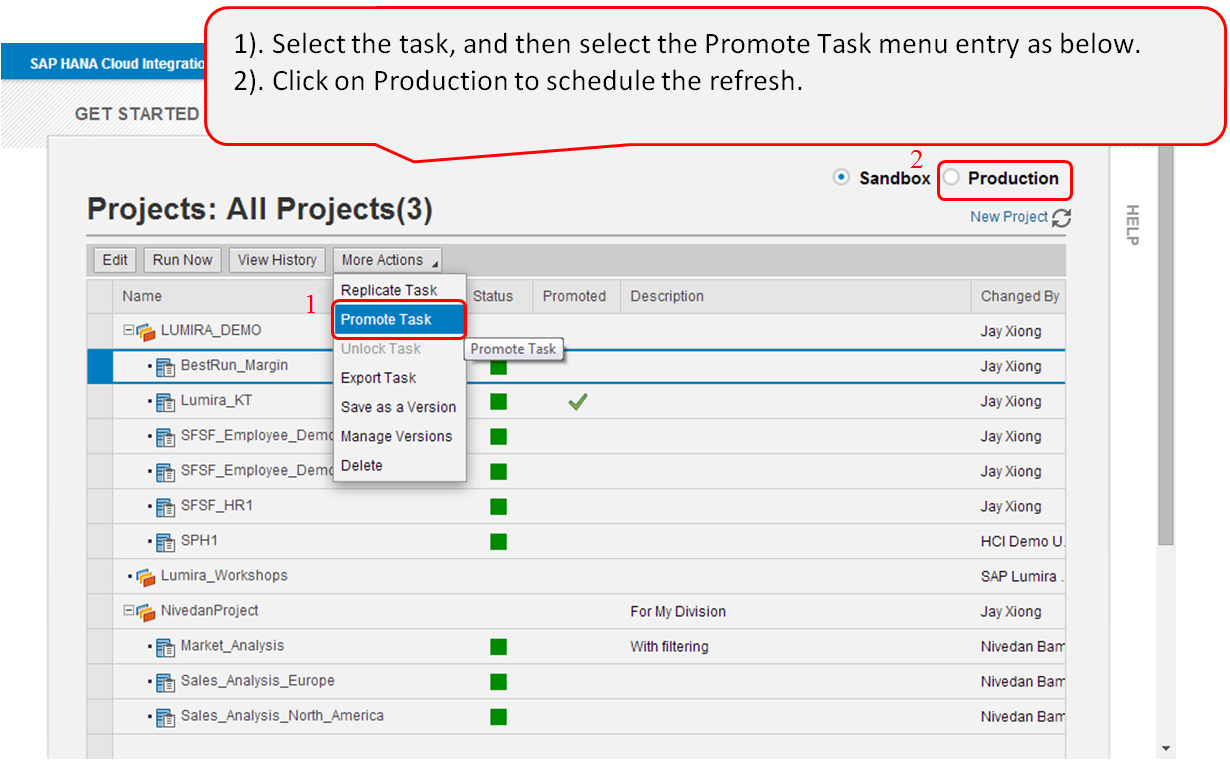
Task: Collapse the LUMIRA_DEMO project tree
Action: [x=128, y=331]
